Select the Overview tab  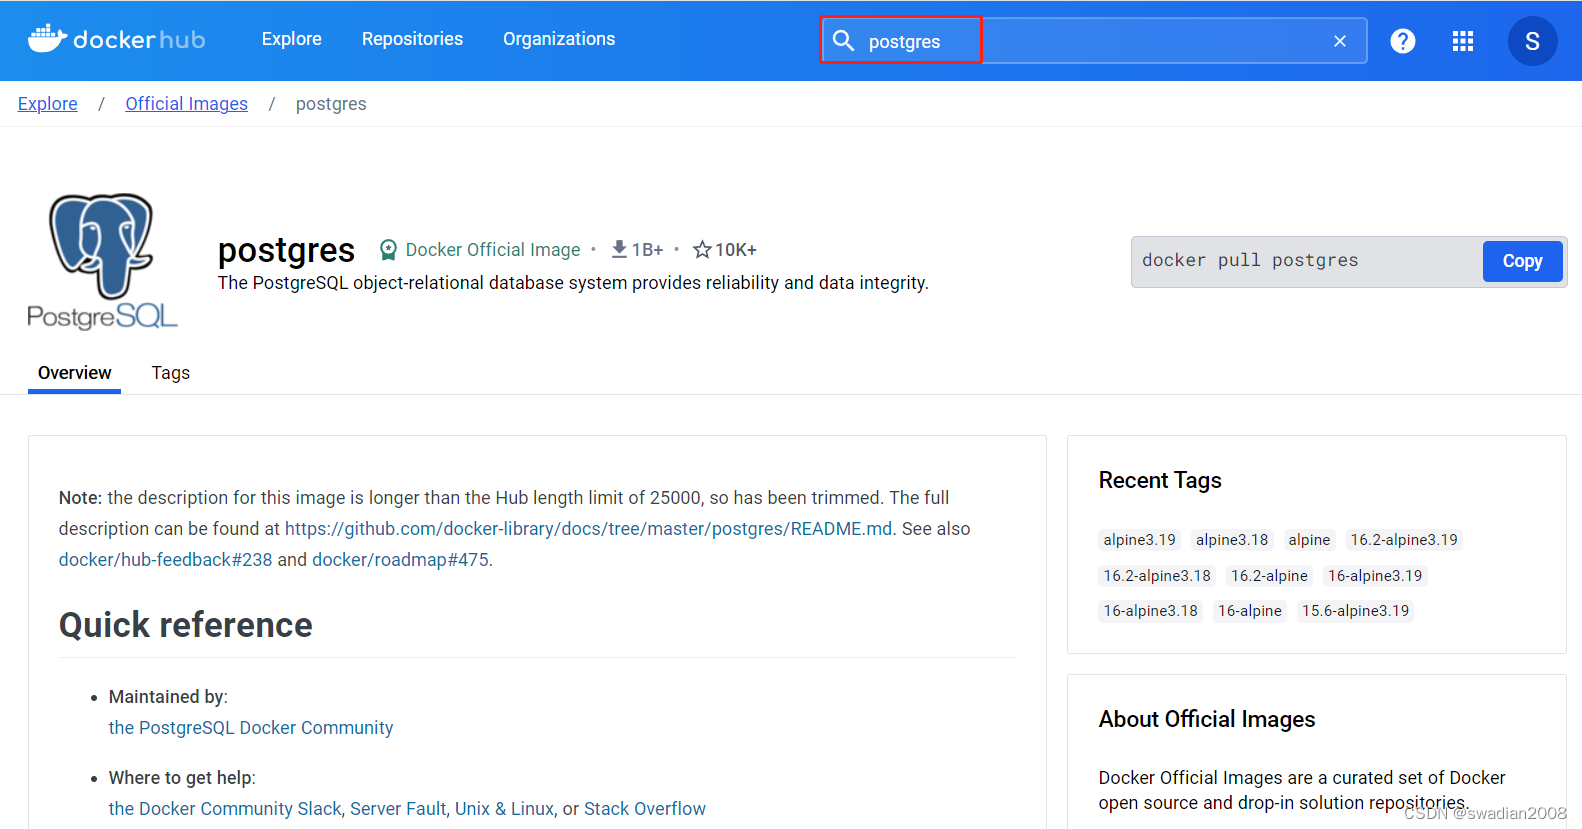click(74, 373)
